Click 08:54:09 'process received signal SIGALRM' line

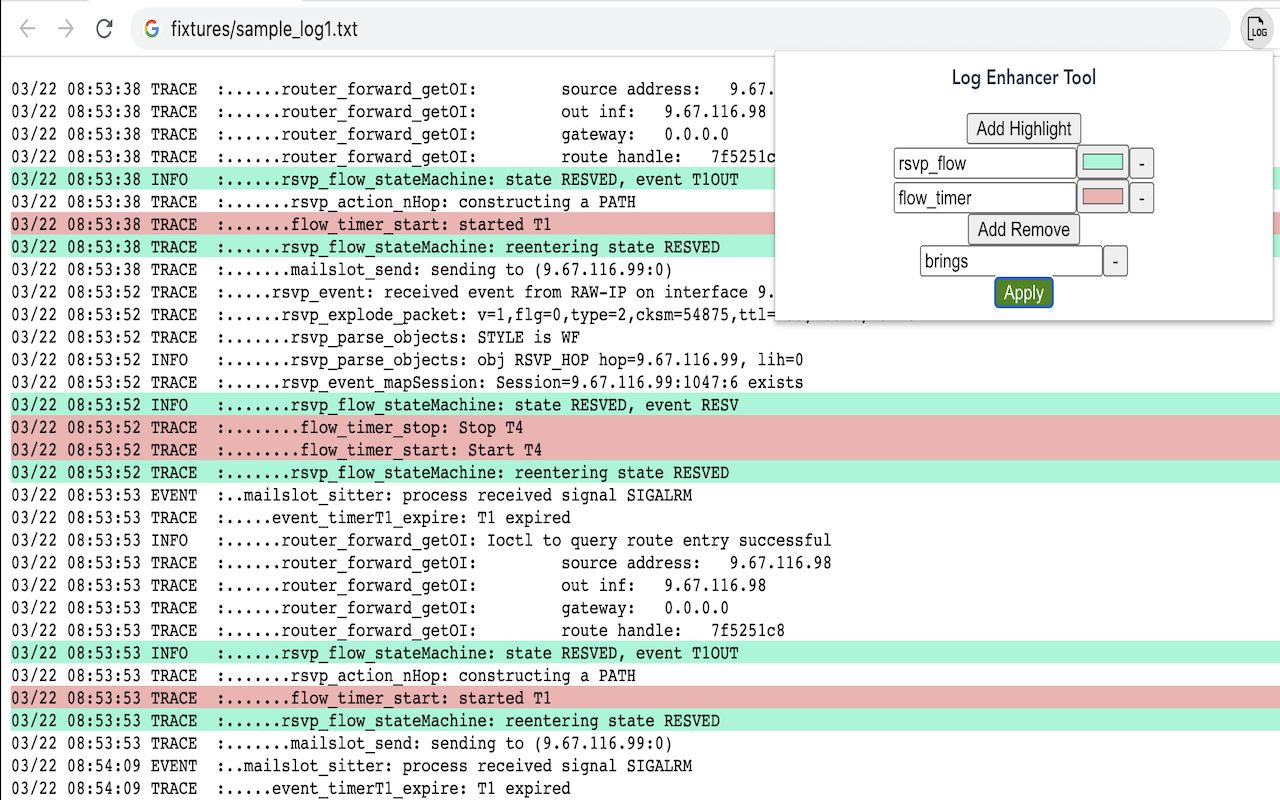click(351, 766)
